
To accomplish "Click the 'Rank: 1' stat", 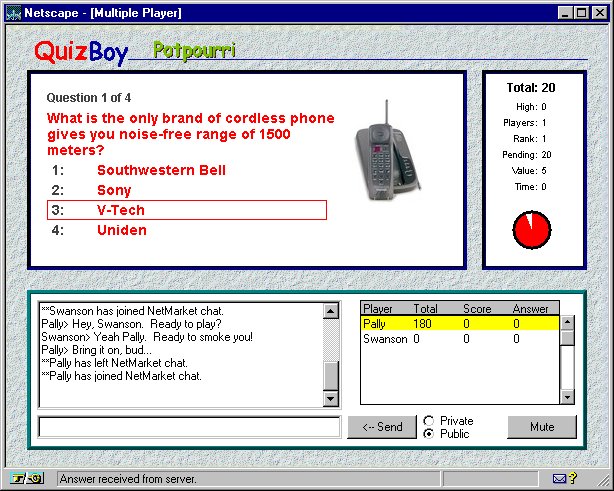I will click(530, 139).
